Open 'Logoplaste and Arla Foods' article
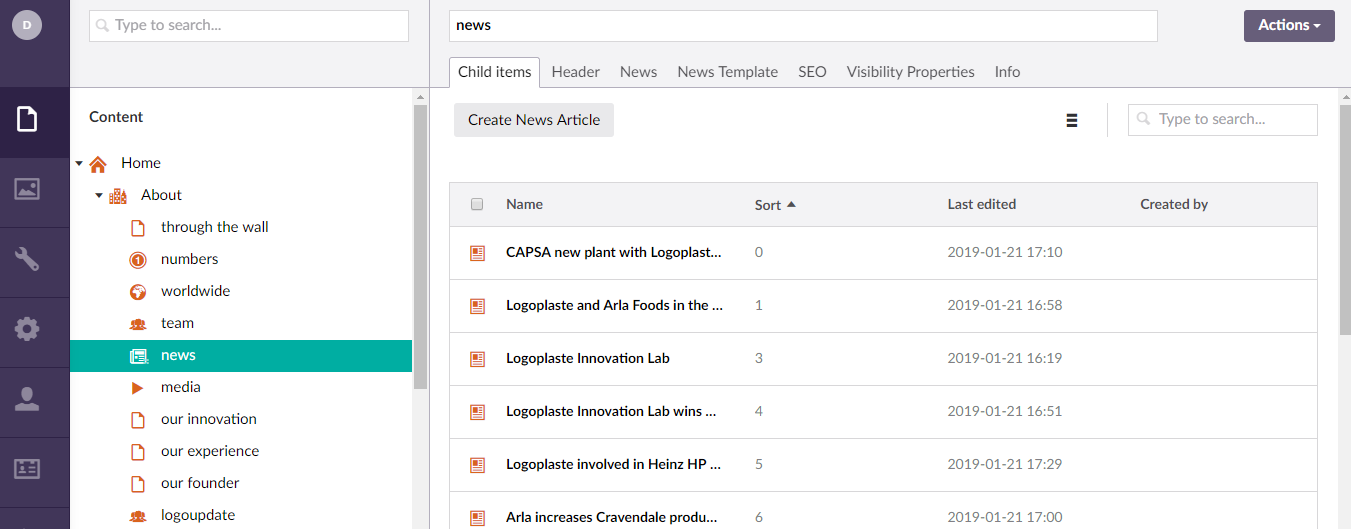The image size is (1351, 529). tap(614, 305)
